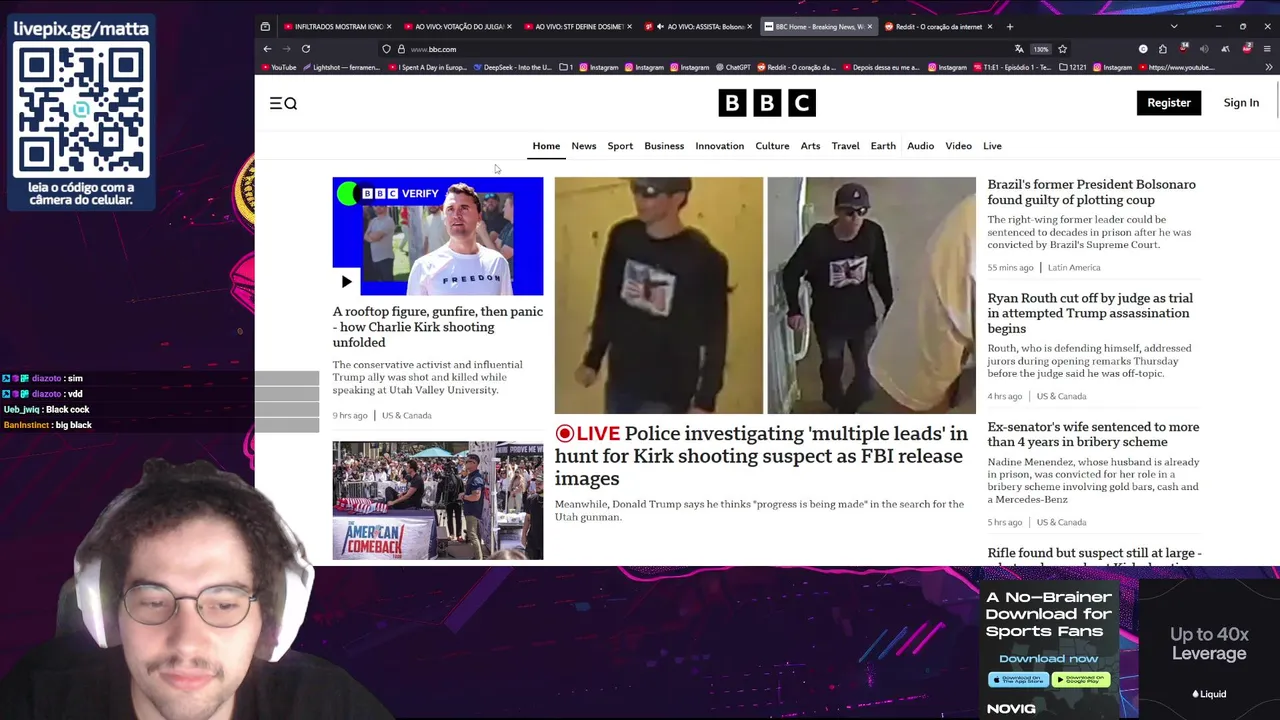The width and height of the screenshot is (1280, 720).
Task: Reload the page with the refresh icon
Action: 306,49
